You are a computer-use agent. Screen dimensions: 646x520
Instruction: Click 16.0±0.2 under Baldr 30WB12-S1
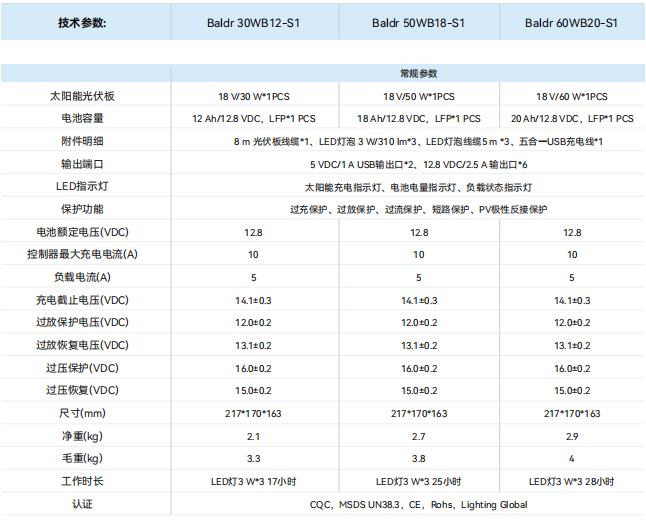pos(253,369)
